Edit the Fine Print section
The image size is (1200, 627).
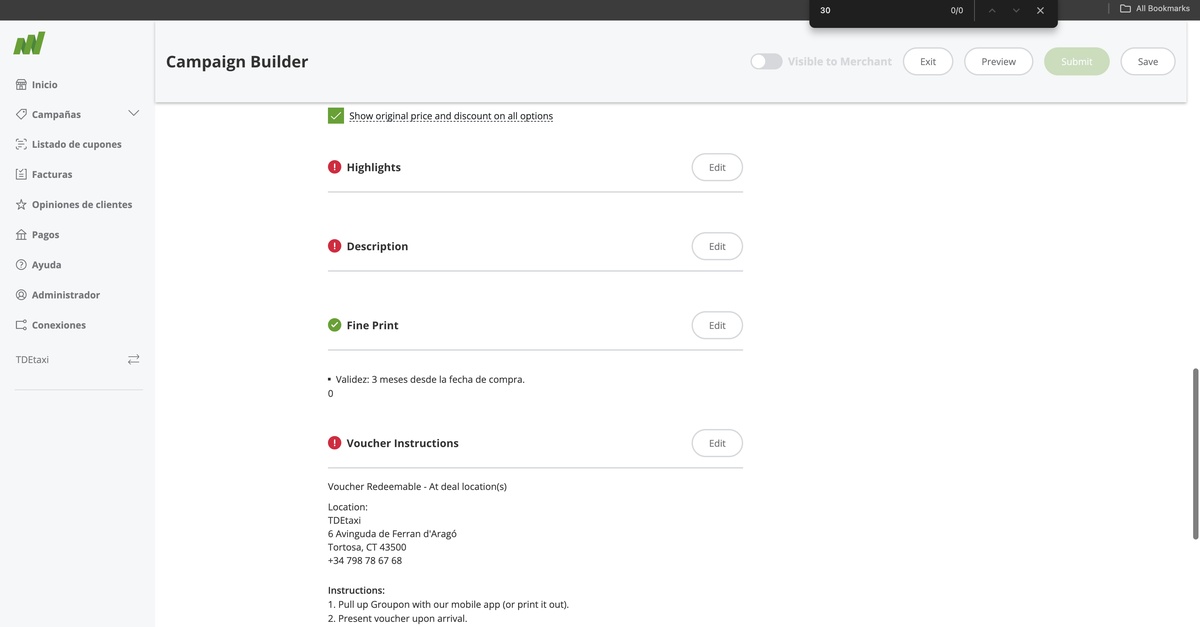(x=717, y=325)
